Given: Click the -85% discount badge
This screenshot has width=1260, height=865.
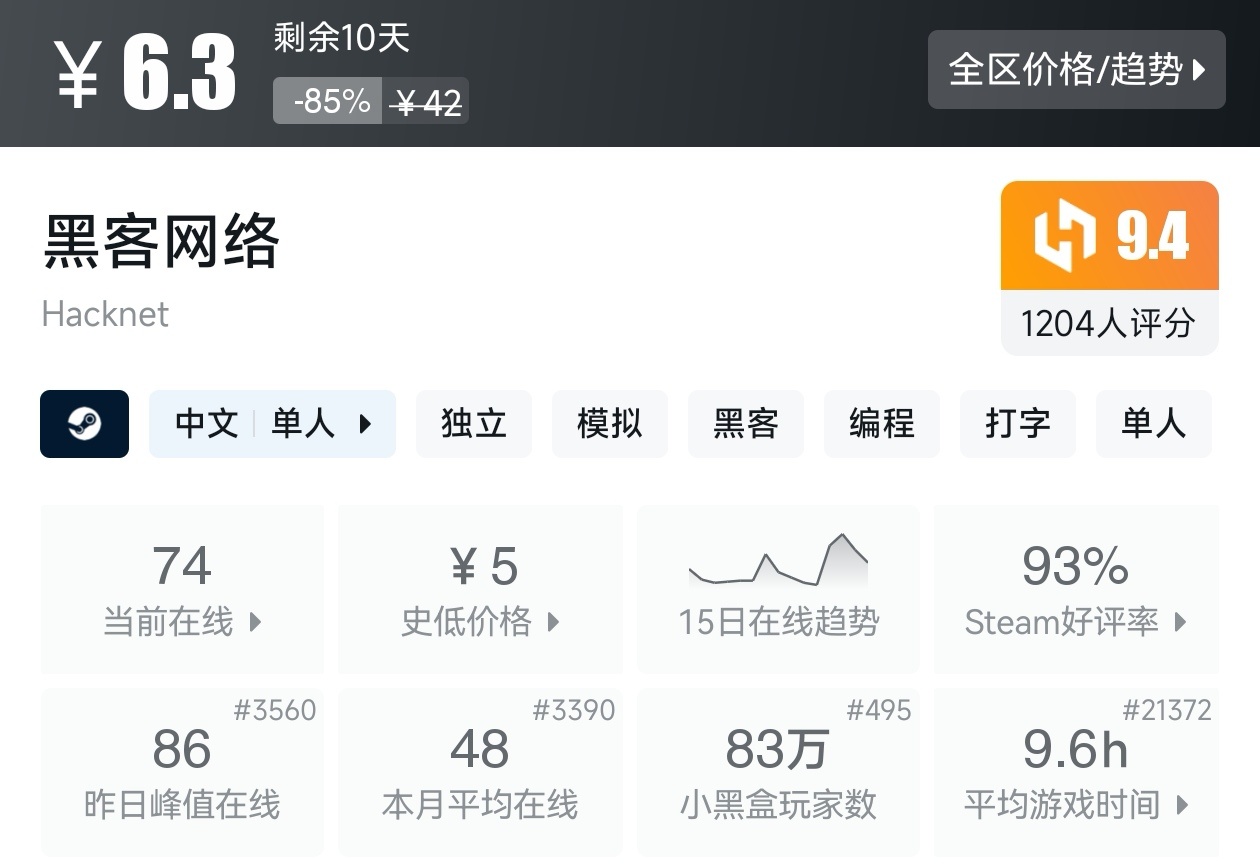Looking at the screenshot, I should coord(327,101).
